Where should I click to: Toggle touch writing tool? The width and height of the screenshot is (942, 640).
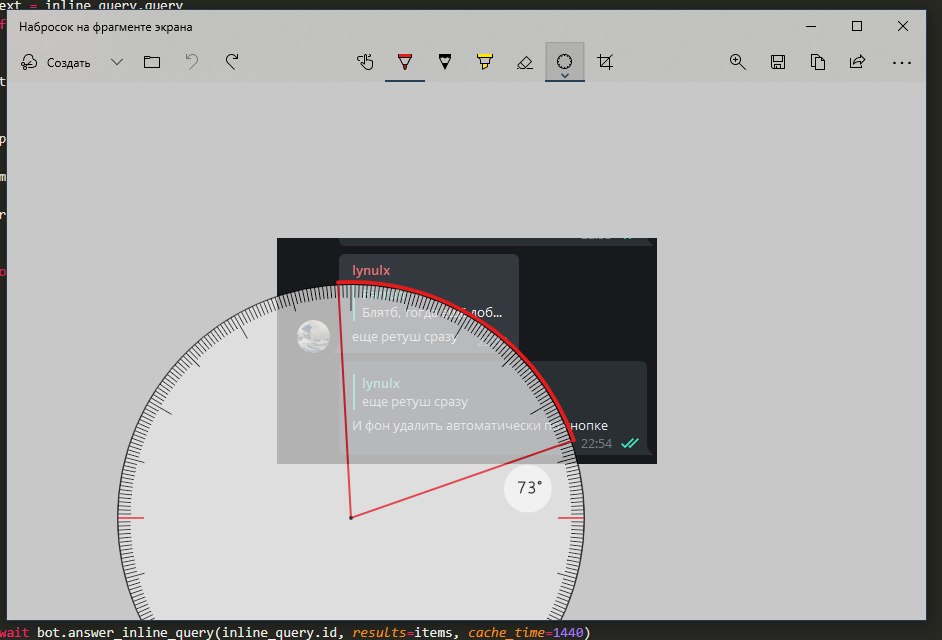[365, 62]
